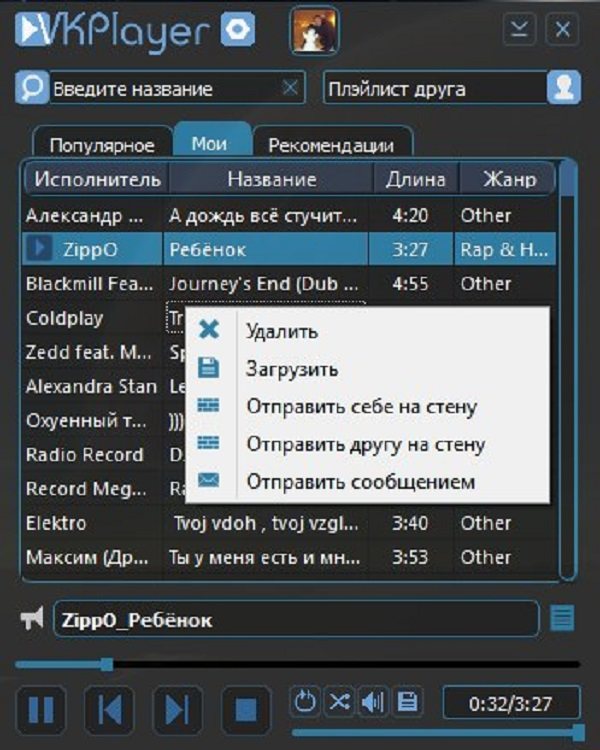Sort by Название column header
600x750 pixels.
(x=271, y=179)
